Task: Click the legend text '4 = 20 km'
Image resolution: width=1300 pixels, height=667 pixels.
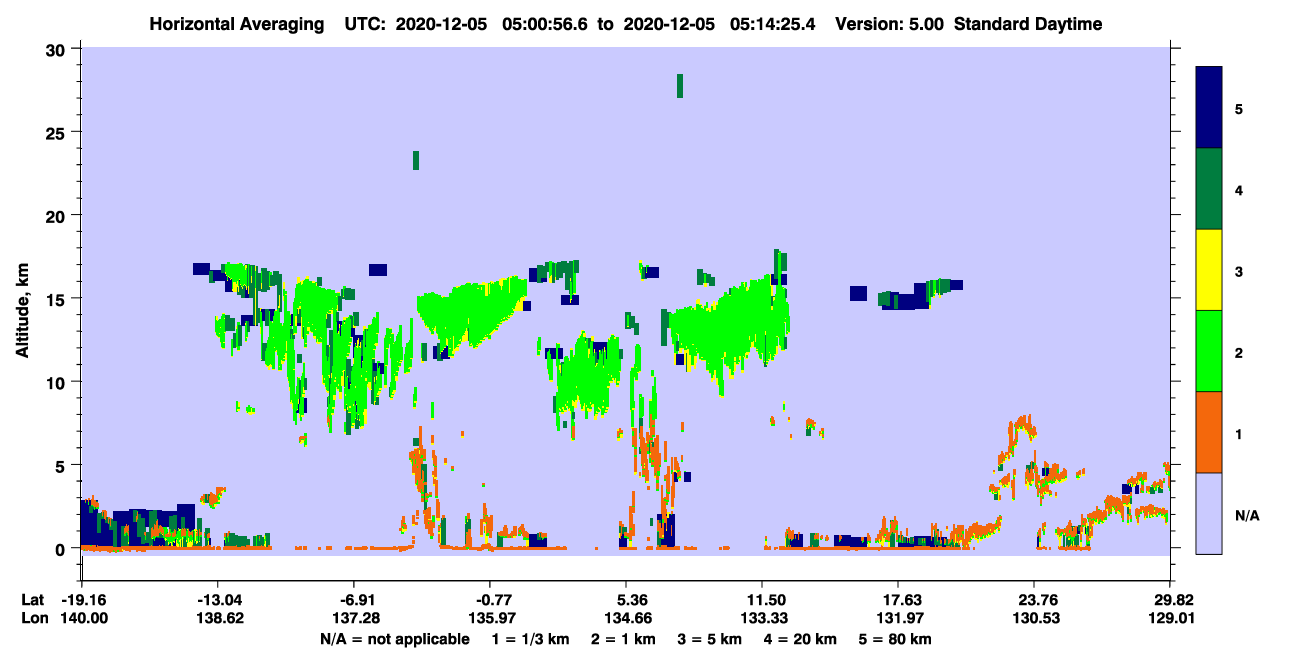Action: click(x=799, y=639)
